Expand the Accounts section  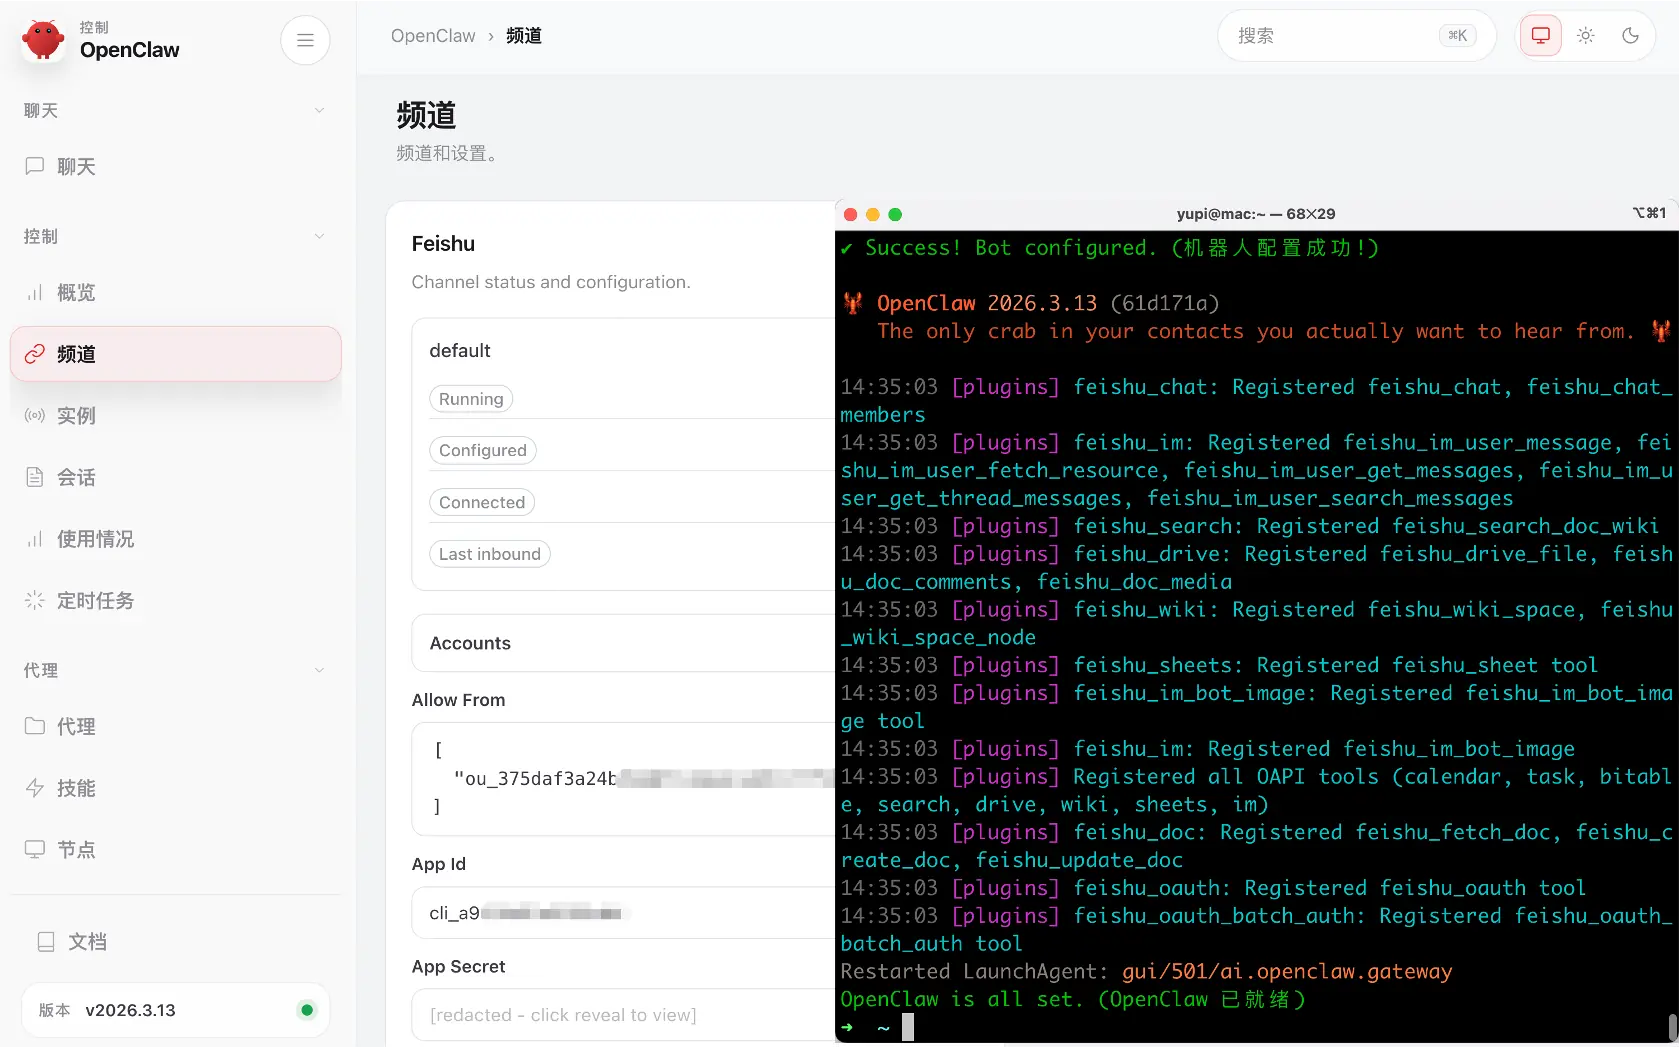[623, 643]
